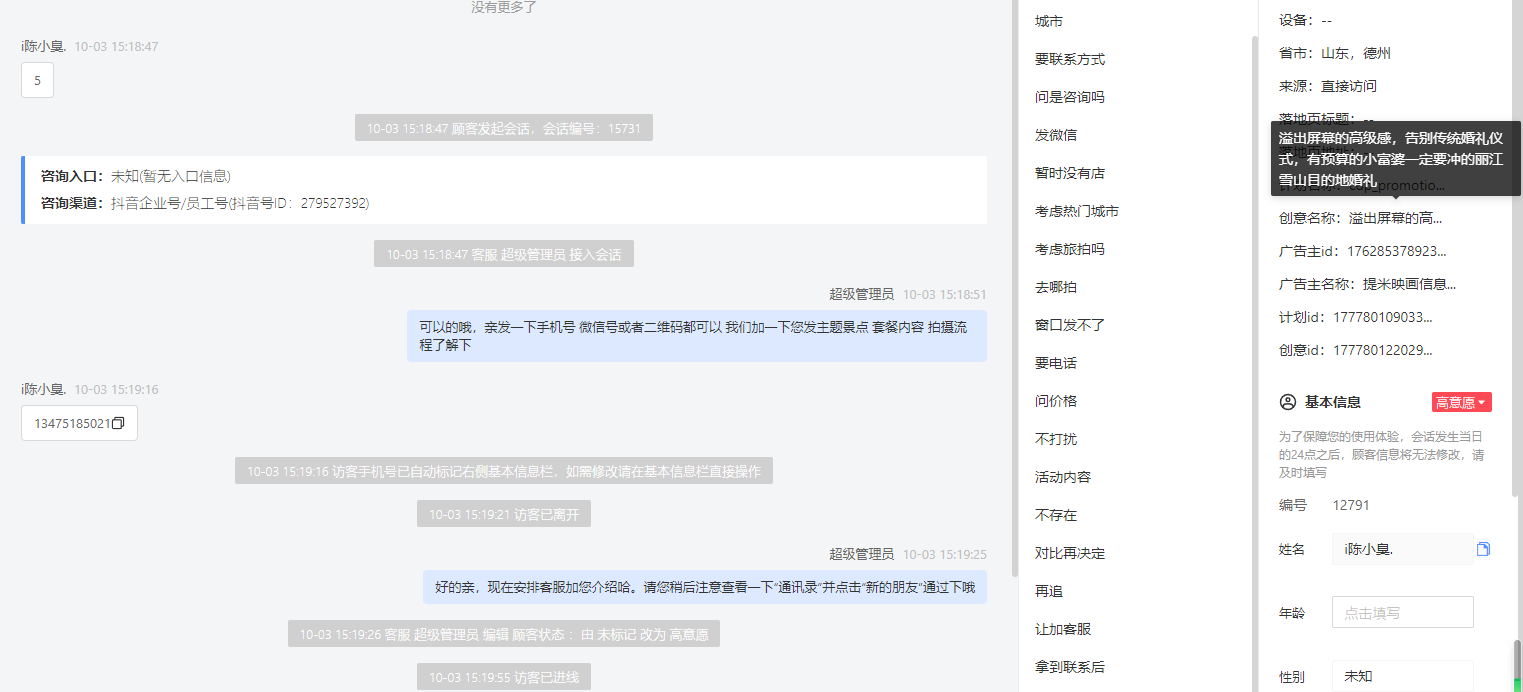This screenshot has width=1523, height=692.
Task: Click the system notice 访客已离开
Action: [504, 514]
